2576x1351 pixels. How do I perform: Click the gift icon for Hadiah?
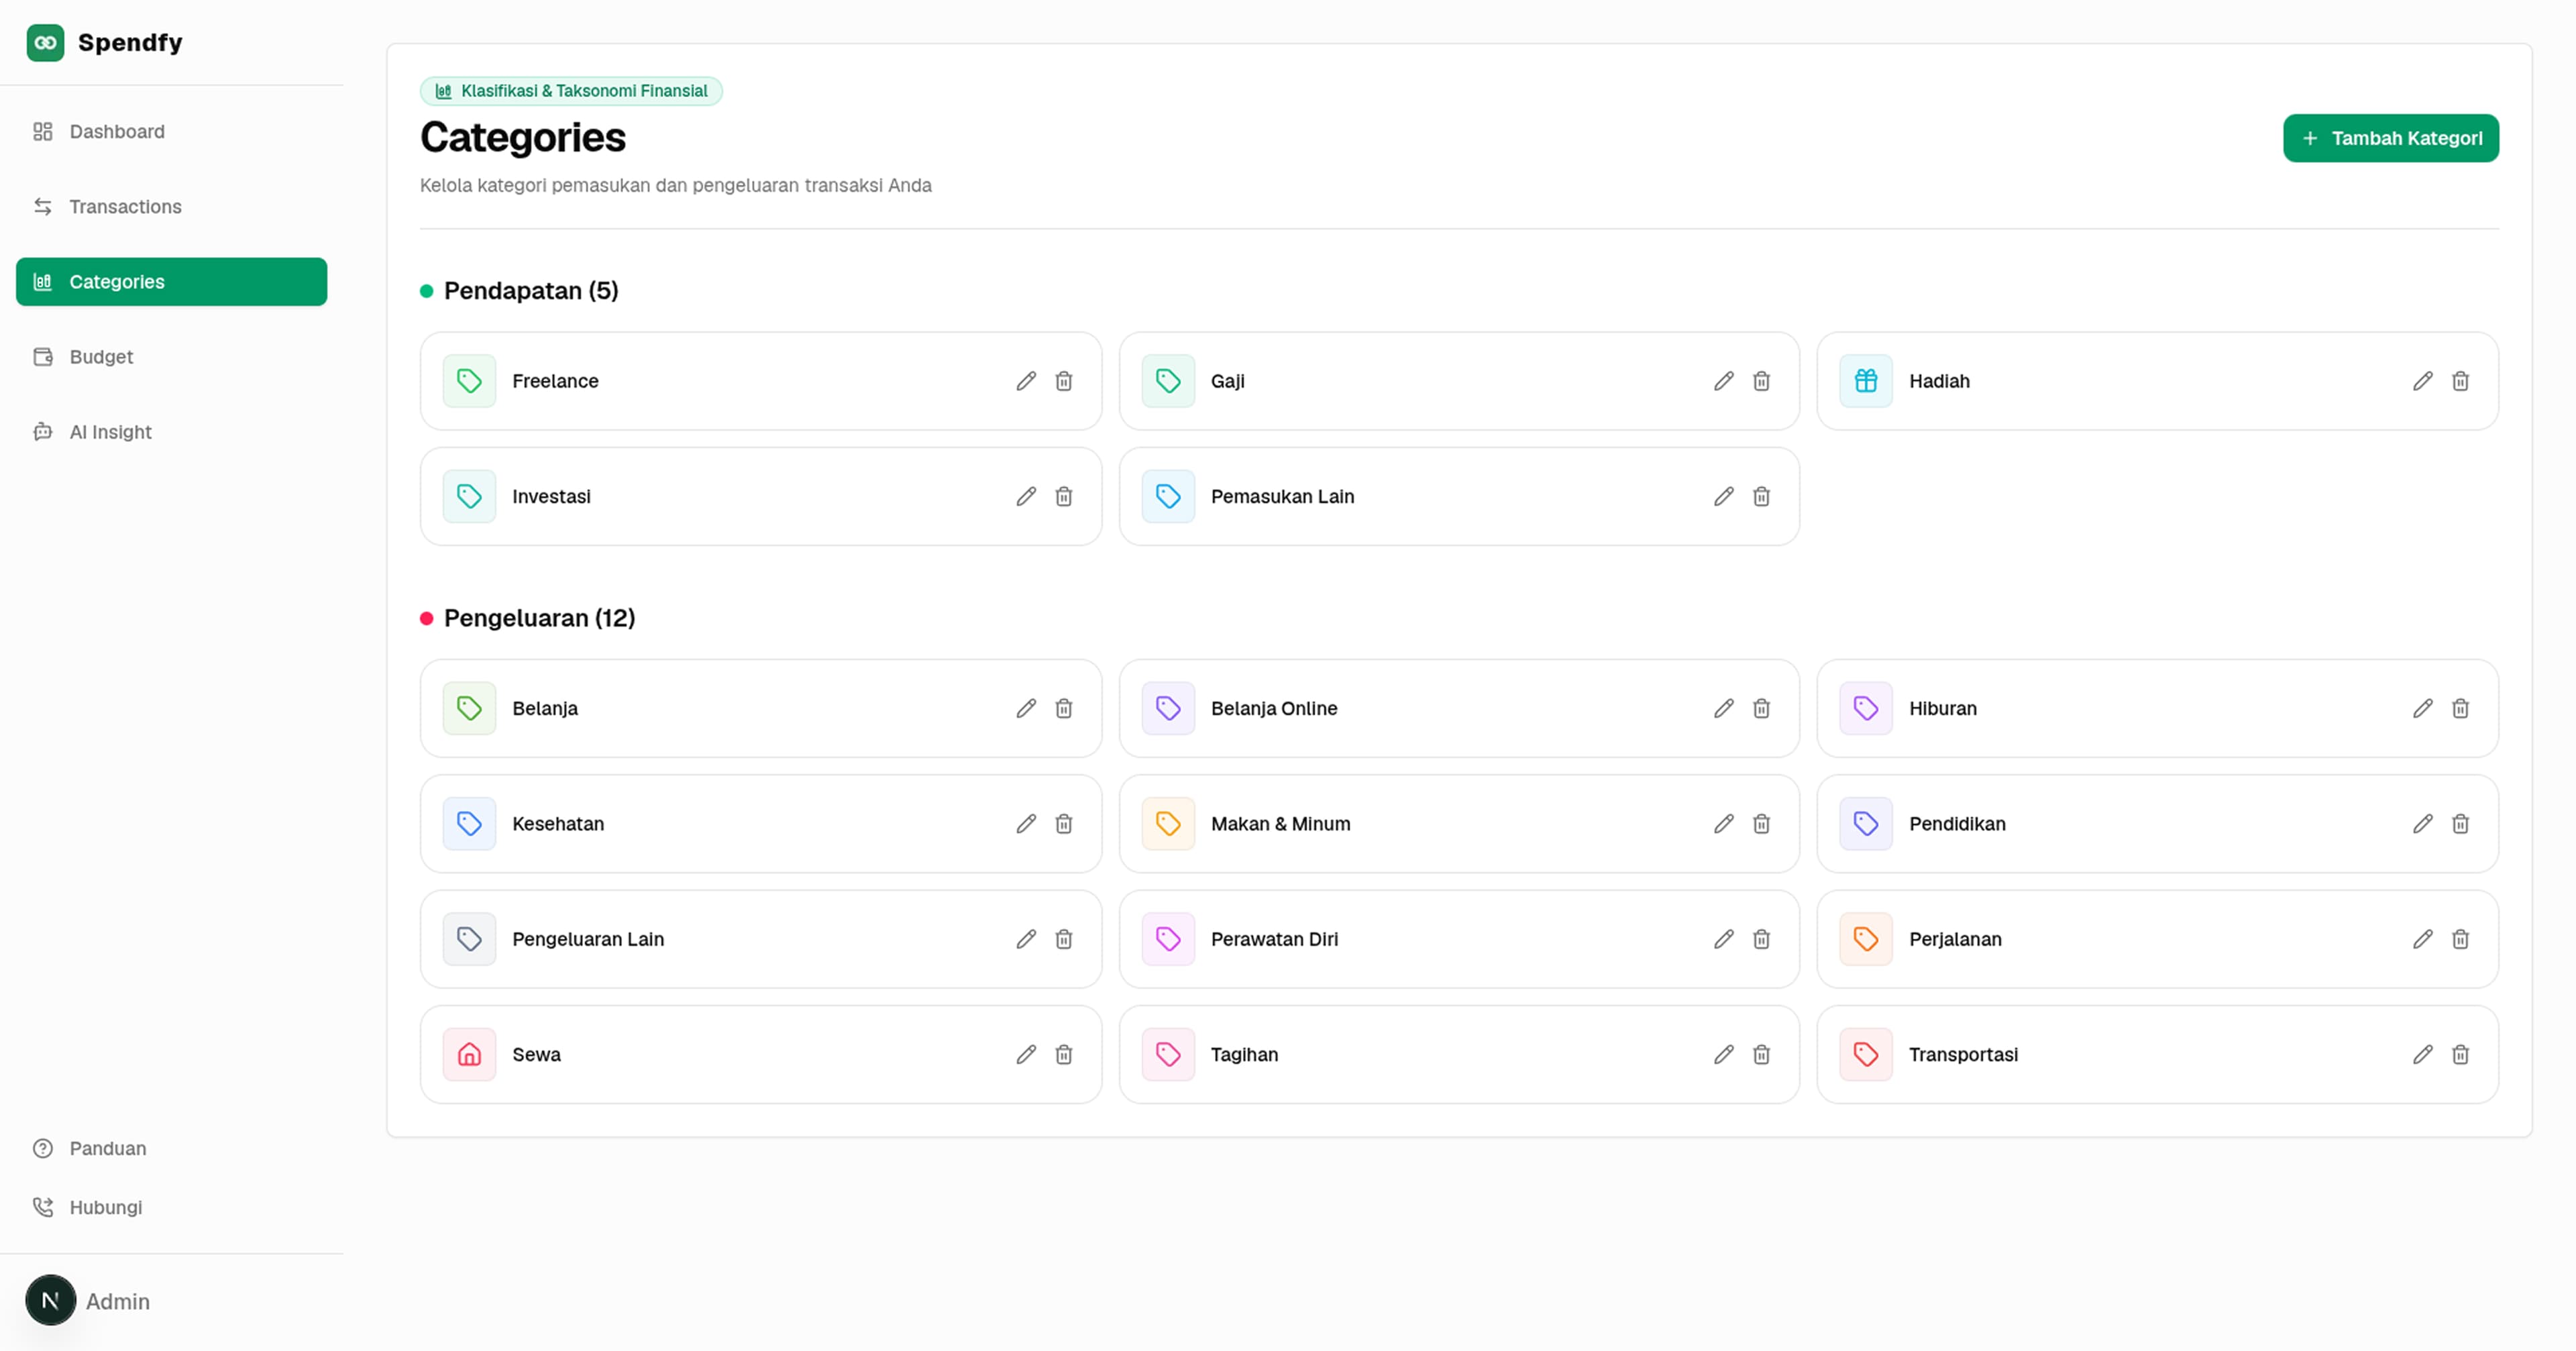(x=1866, y=381)
